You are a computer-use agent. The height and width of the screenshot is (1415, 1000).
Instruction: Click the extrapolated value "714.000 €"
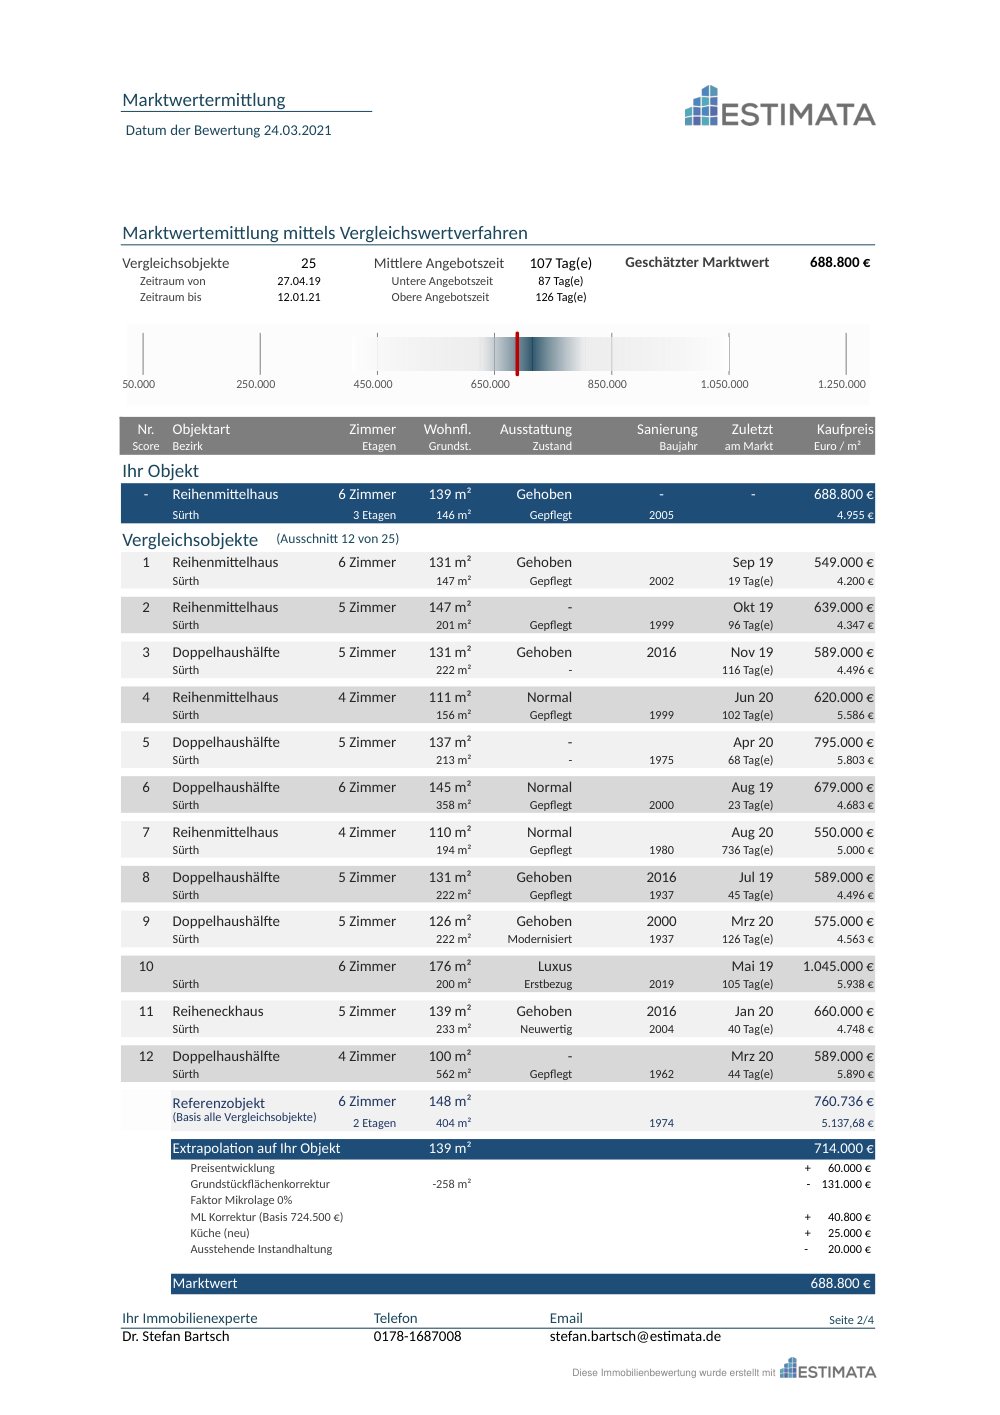844,1149
